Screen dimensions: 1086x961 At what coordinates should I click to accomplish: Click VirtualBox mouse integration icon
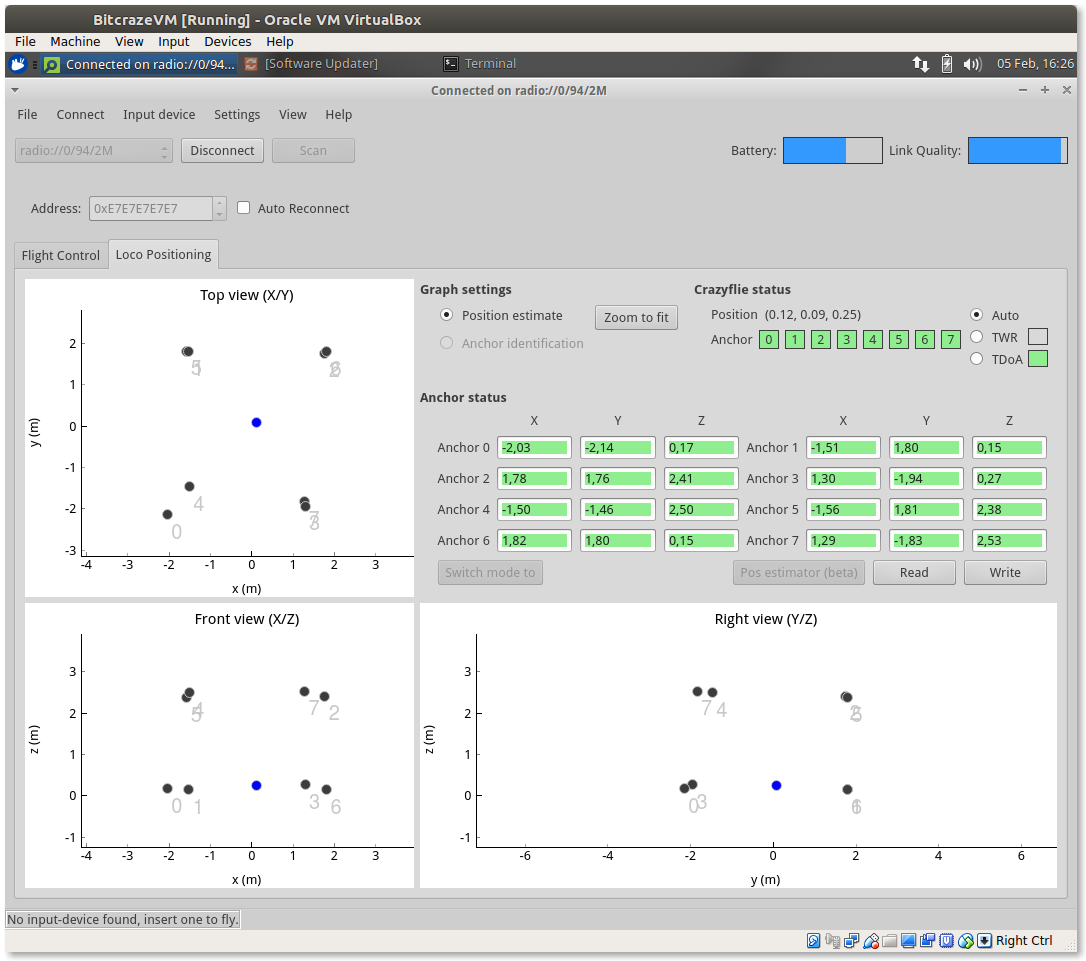965,940
